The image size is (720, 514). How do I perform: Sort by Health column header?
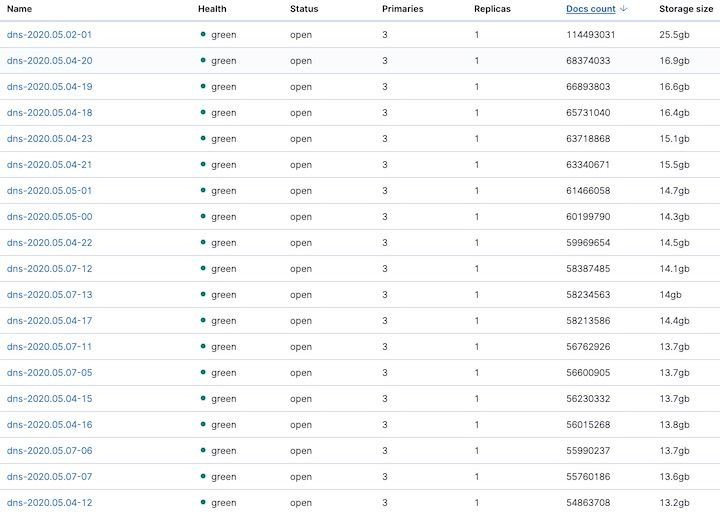(212, 9)
